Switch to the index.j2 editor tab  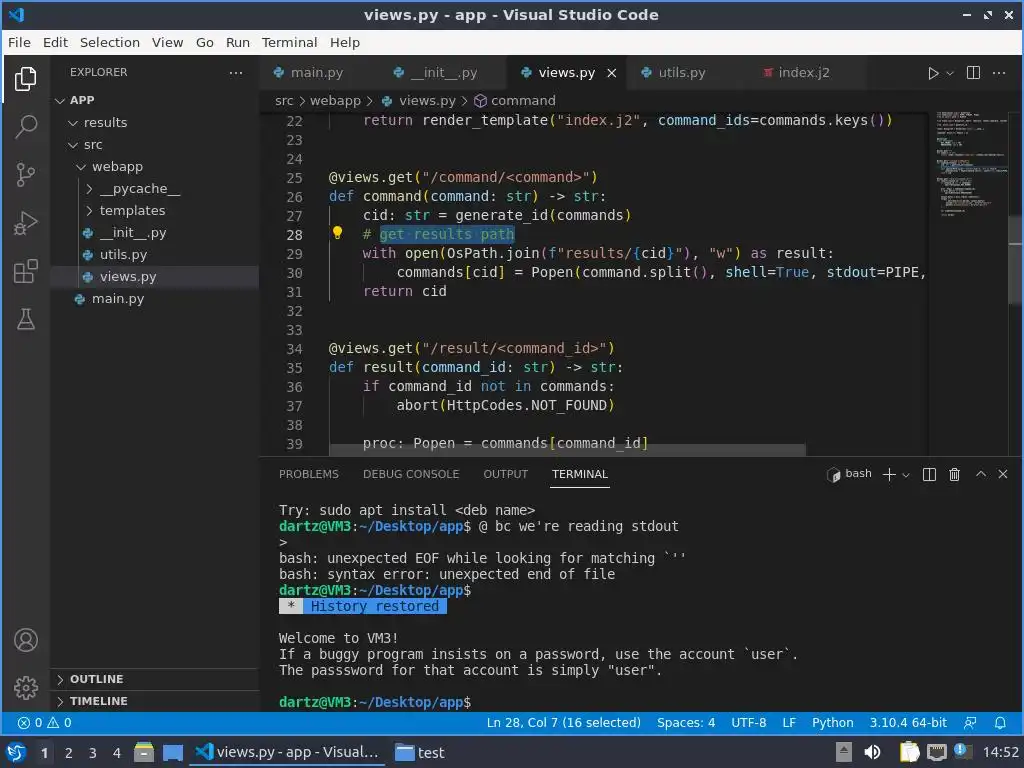pos(804,72)
